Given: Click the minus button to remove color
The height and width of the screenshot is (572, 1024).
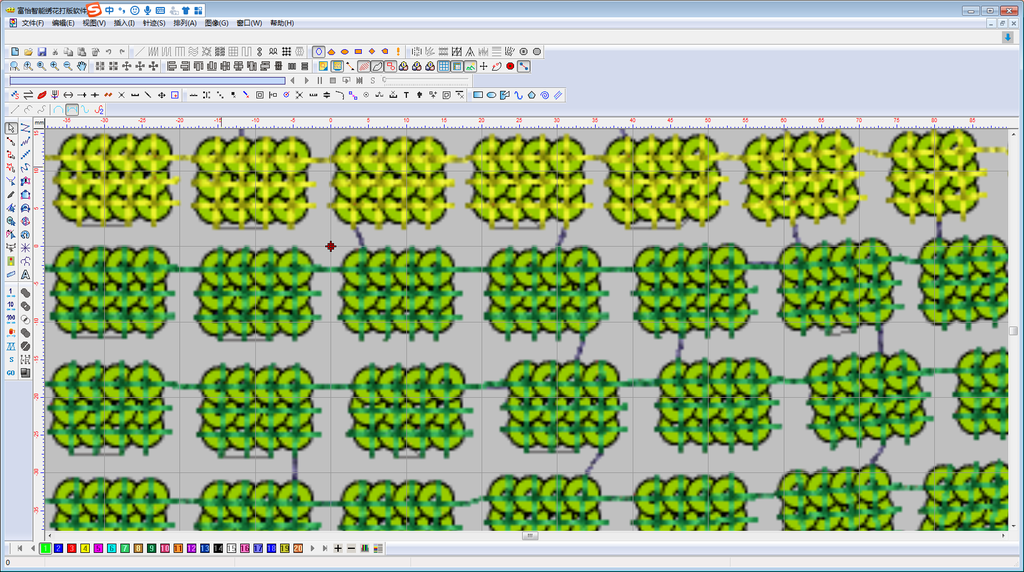Looking at the screenshot, I should point(351,548).
